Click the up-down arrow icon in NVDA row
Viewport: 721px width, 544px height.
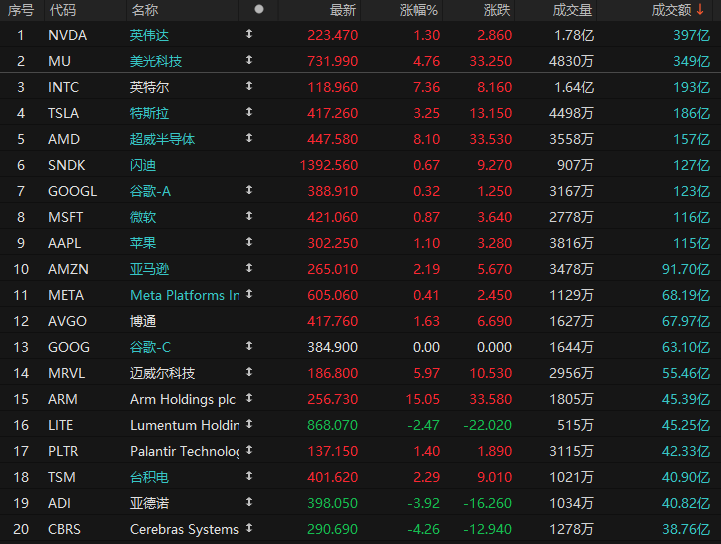click(249, 34)
